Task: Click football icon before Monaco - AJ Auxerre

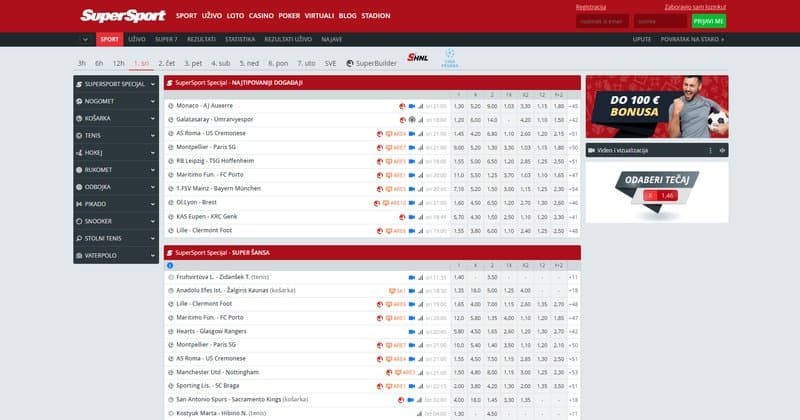Action: click(170, 106)
